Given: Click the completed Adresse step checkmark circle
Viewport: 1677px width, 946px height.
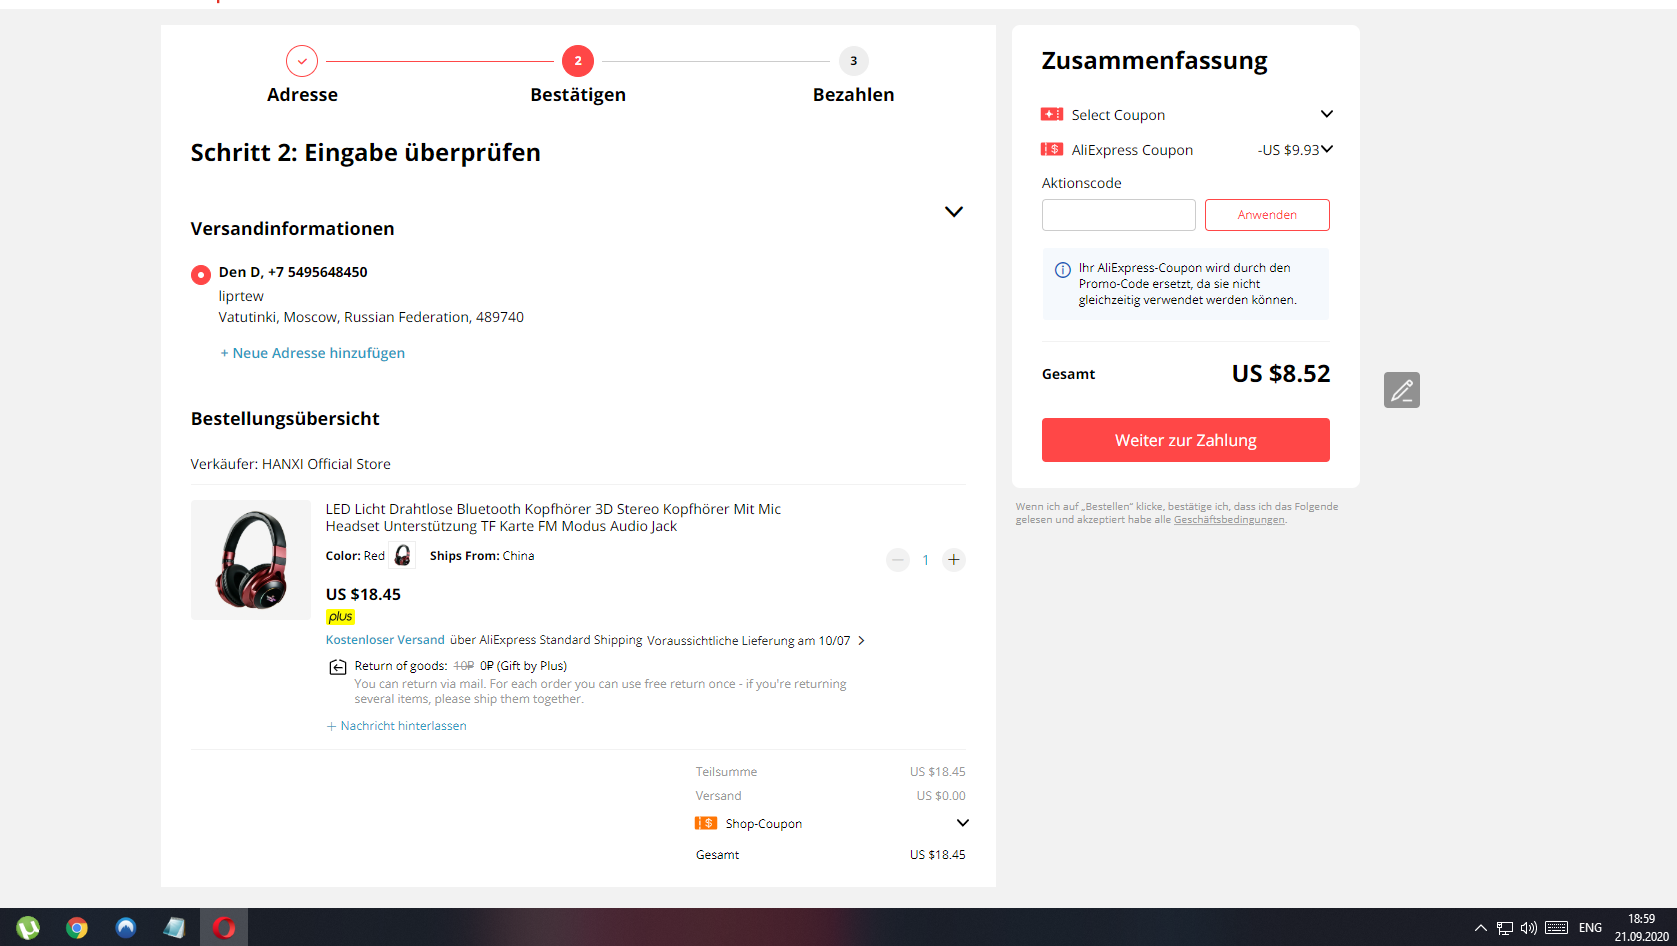Looking at the screenshot, I should coord(302,61).
